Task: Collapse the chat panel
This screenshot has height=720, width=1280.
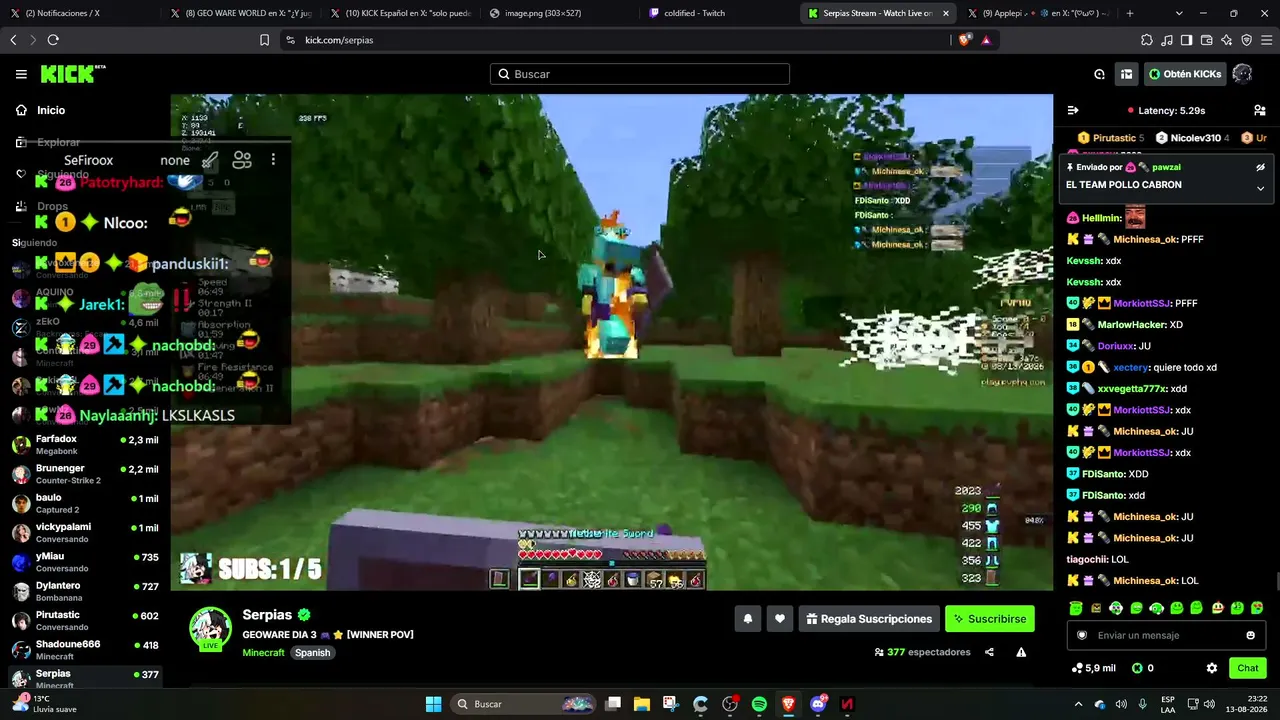Action: (x=1073, y=111)
